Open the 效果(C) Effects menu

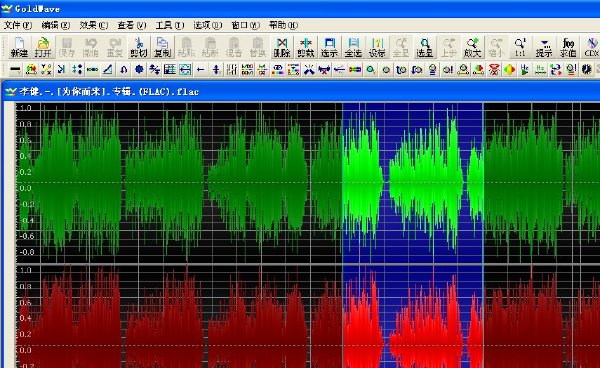(x=94, y=25)
